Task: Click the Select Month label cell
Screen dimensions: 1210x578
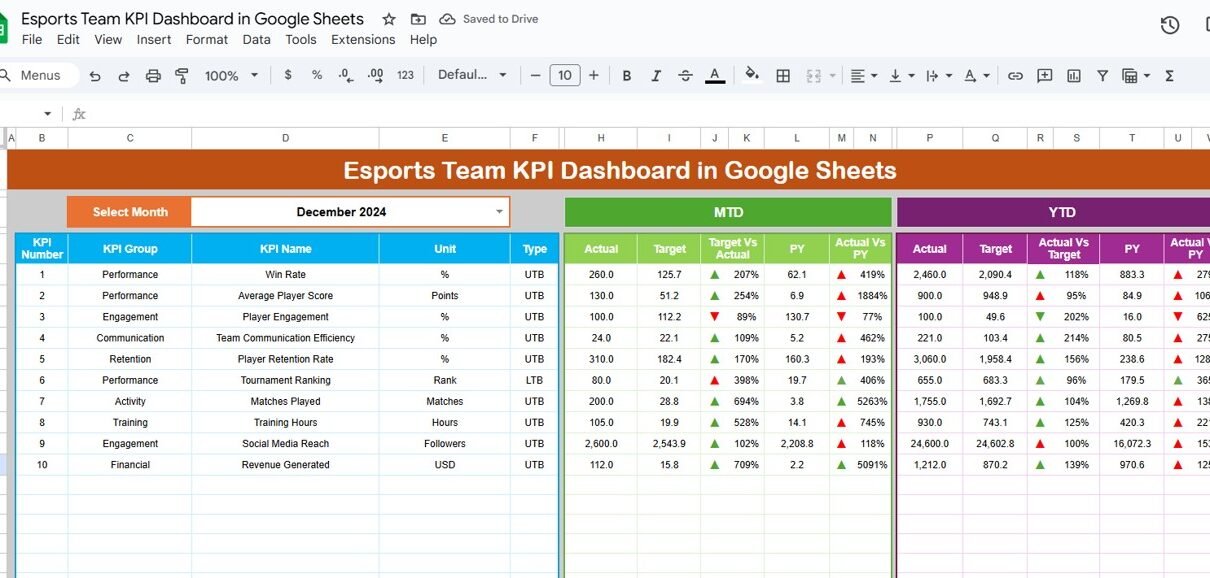Action: point(130,212)
